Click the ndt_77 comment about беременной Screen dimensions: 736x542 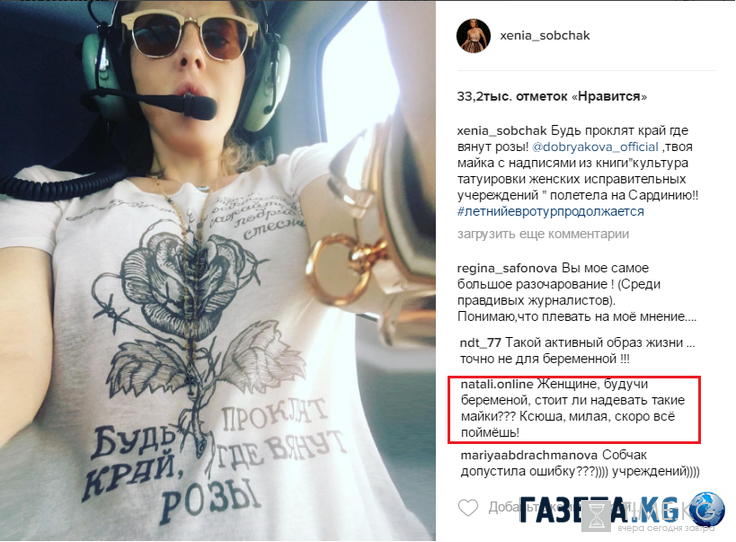[577, 351]
